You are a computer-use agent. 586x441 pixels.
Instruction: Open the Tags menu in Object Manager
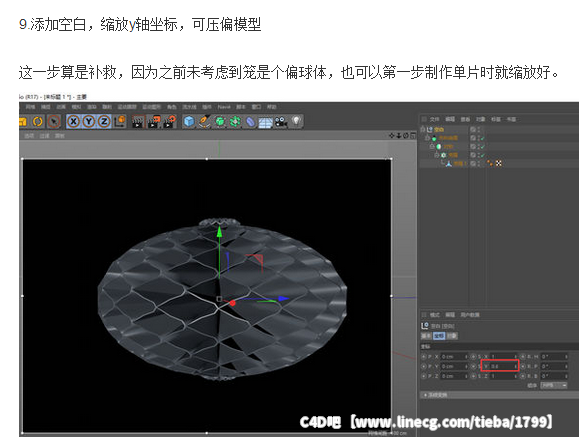[x=496, y=119]
